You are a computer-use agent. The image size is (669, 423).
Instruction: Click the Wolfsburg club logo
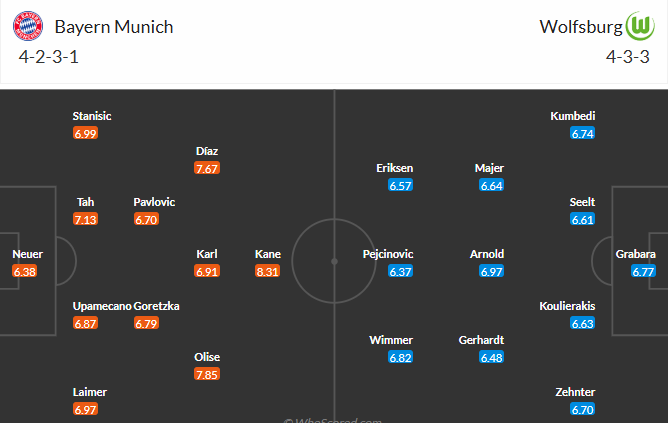[638, 26]
